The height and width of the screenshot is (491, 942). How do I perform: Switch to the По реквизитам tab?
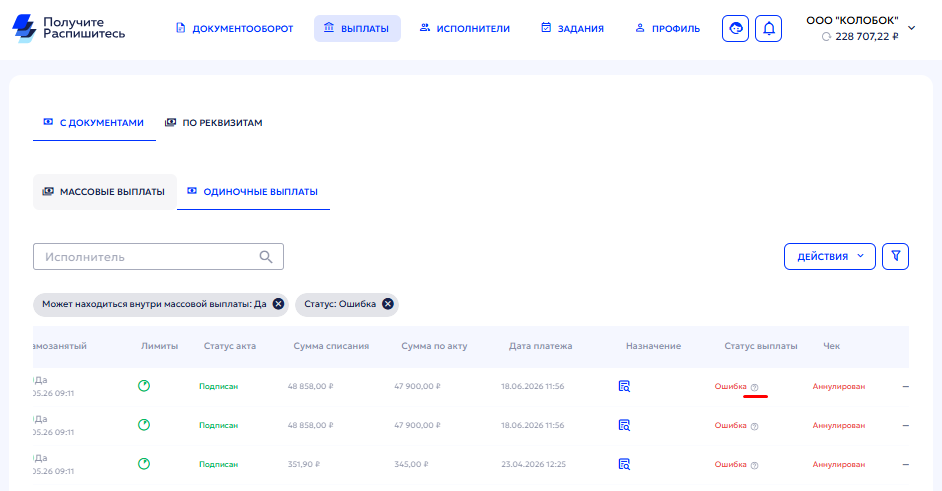tap(214, 123)
